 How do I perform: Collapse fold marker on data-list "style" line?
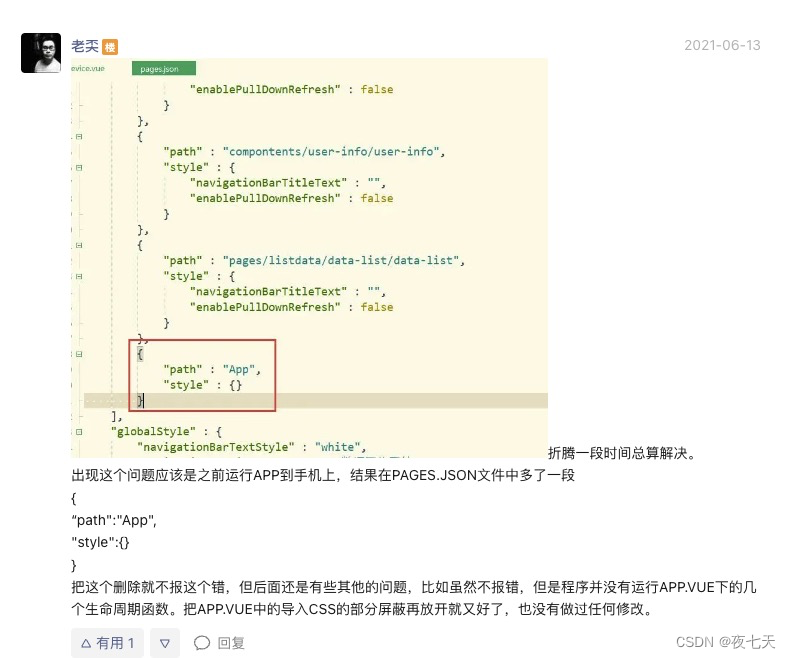coord(79,277)
